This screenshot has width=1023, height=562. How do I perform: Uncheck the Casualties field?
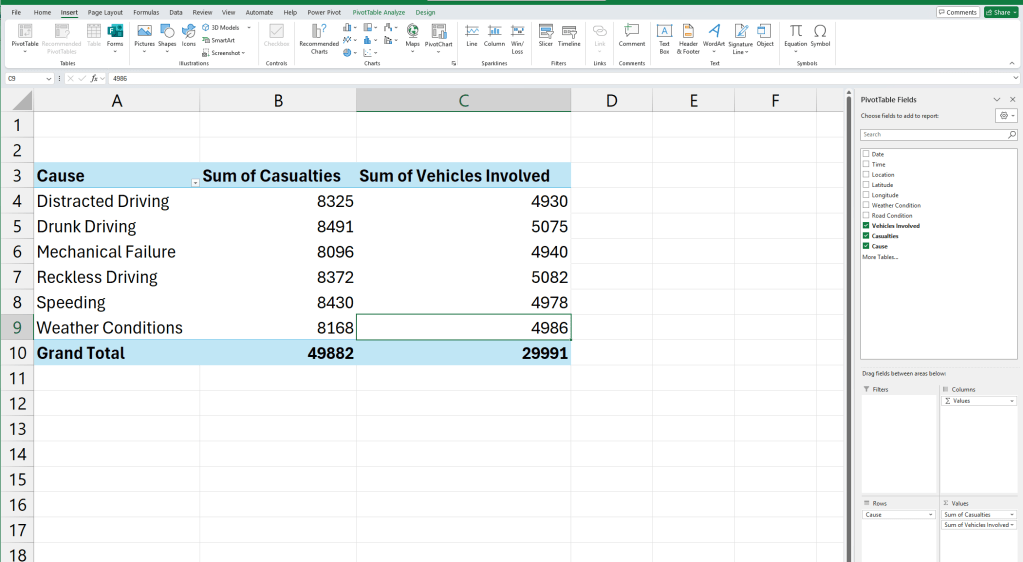tap(866, 236)
